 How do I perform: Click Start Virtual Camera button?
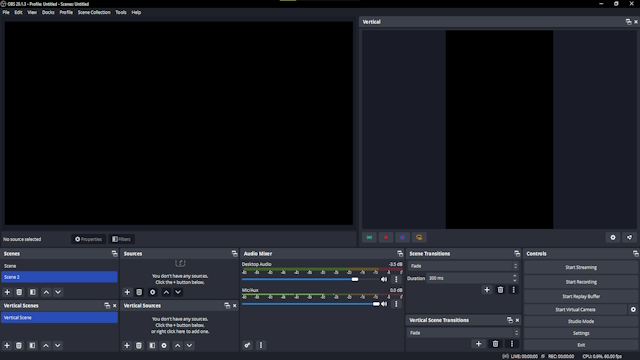pyautogui.click(x=575, y=310)
